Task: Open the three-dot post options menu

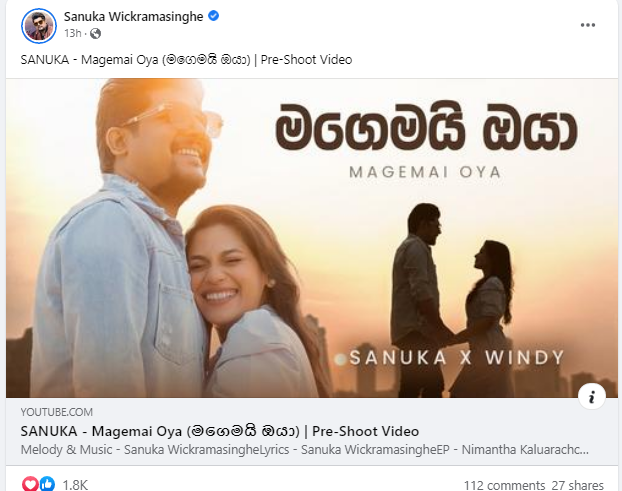Action: coord(587,25)
